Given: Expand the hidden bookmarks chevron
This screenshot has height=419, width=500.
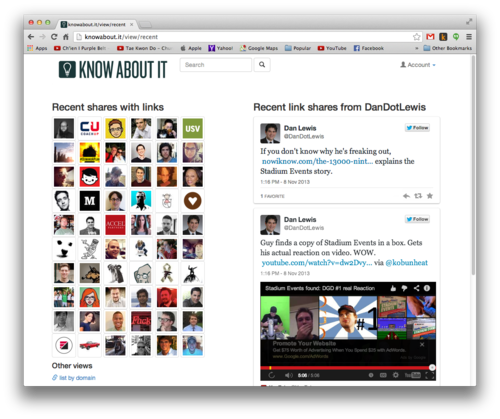Looking at the screenshot, I should pos(416,48).
